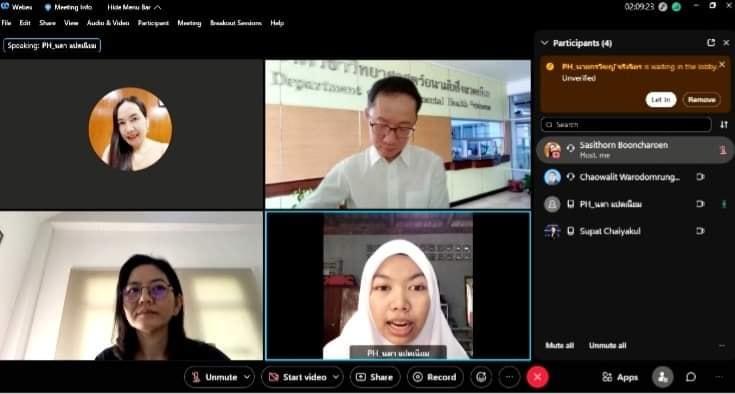Viewport: 735px width, 394px height.
Task: Click Supat Chaiyakul's avatar icon
Action: 552,231
